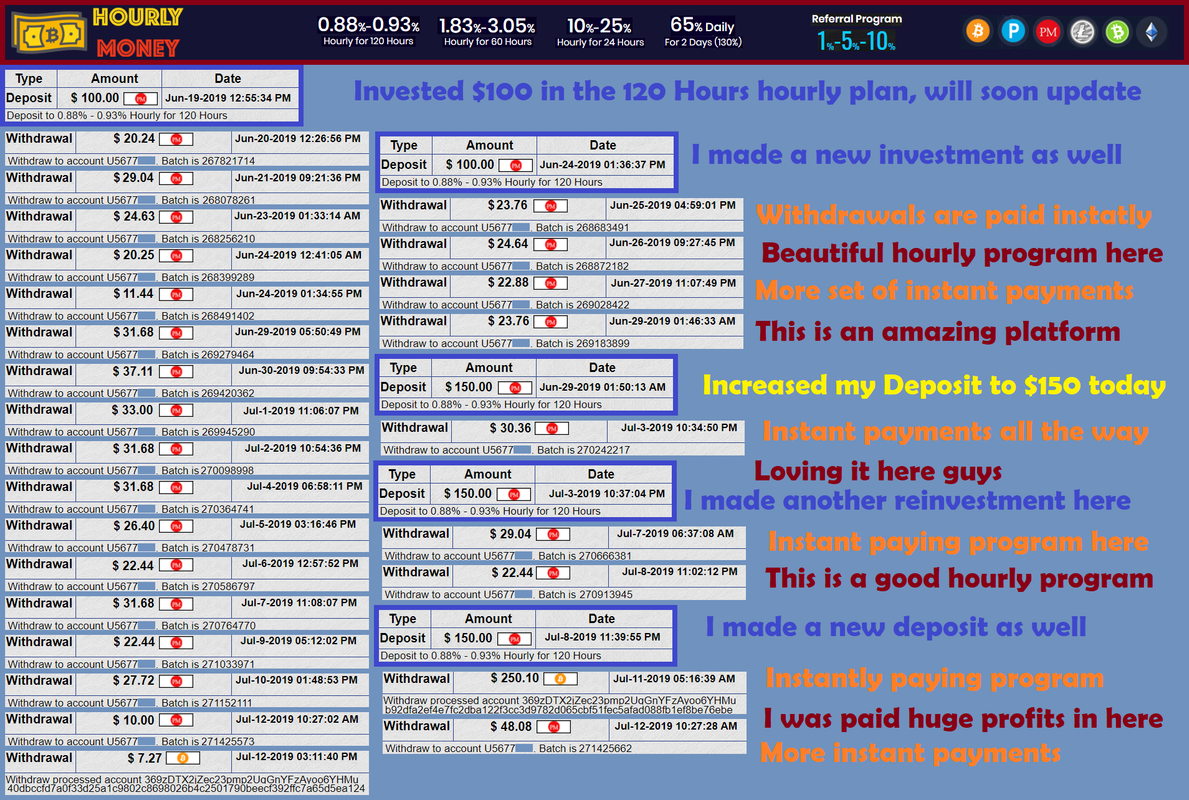The height and width of the screenshot is (800, 1189).
Task: Click the 'Batch is 270586797' text
Action: click(x=208, y=587)
